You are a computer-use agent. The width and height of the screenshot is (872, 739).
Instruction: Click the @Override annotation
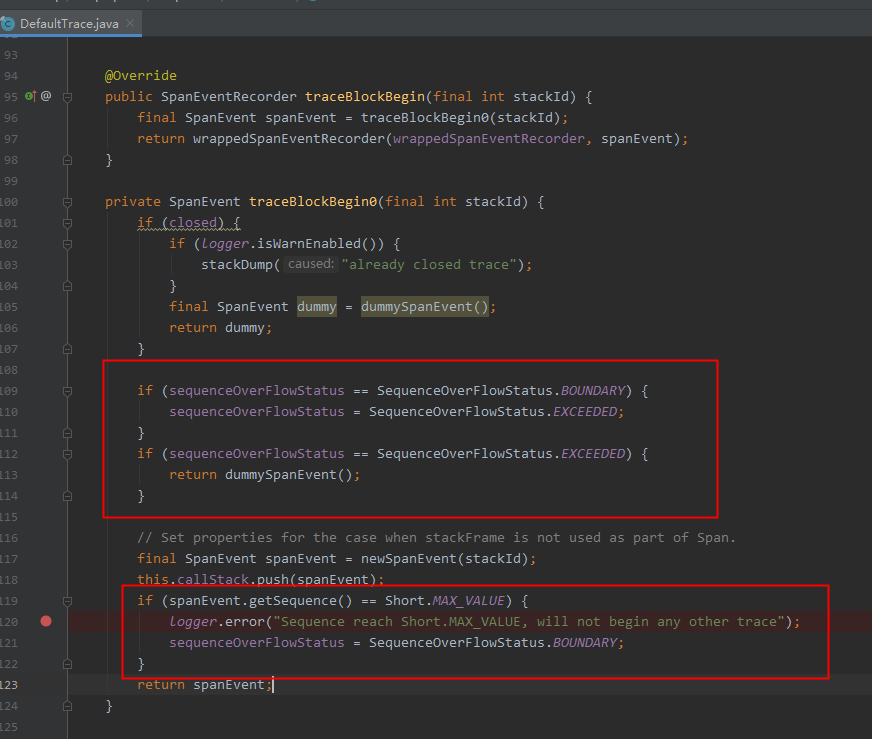[x=141, y=76]
